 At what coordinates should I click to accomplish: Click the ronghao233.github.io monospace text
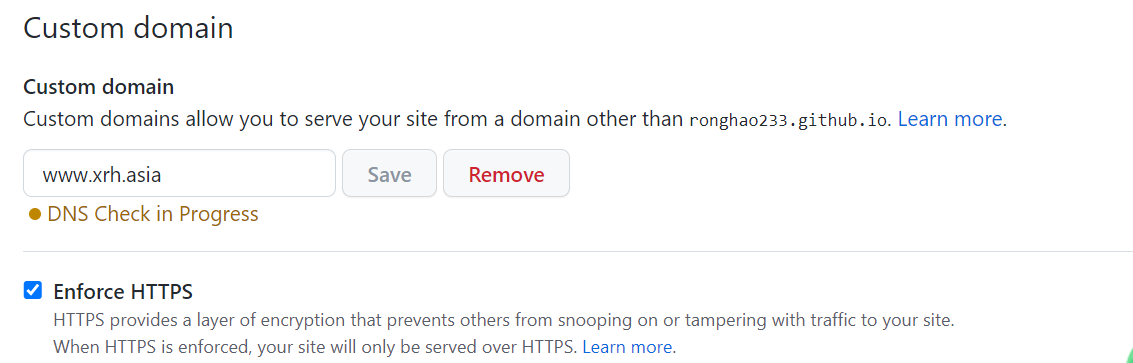788,121
